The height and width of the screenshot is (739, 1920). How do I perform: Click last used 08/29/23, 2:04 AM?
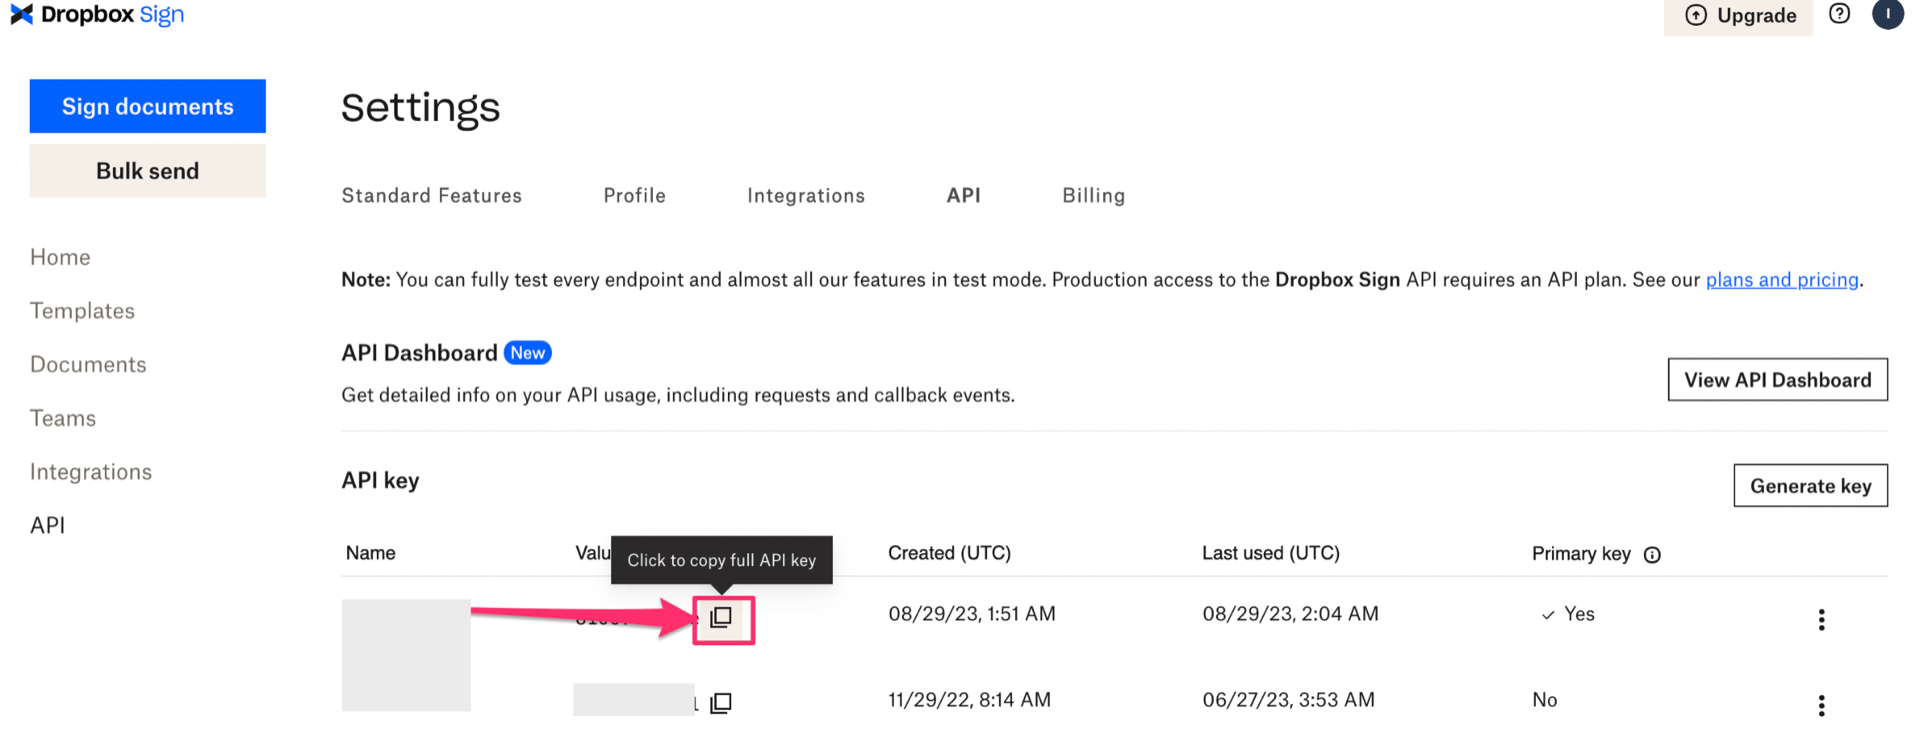click(x=1290, y=614)
